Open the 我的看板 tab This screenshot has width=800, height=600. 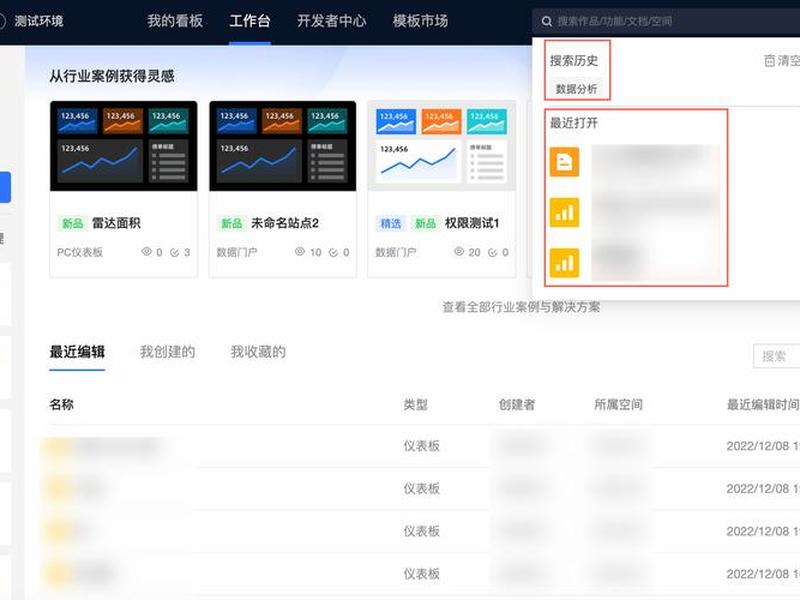coord(175,21)
